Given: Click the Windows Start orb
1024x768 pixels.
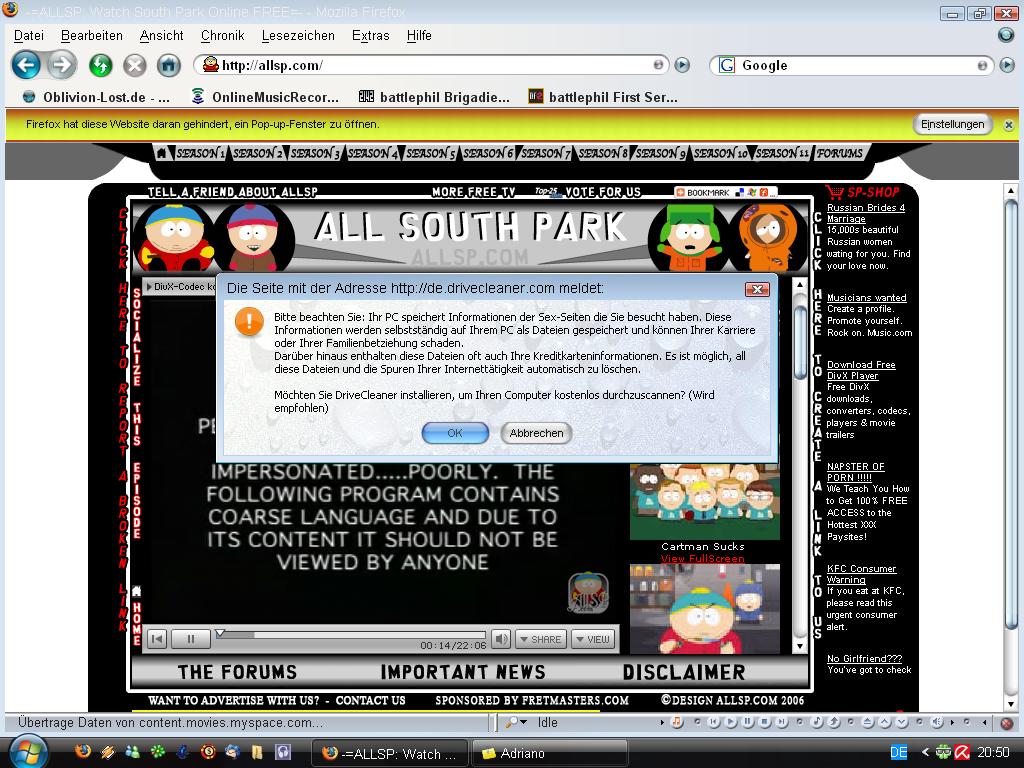Looking at the screenshot, I should (28, 751).
